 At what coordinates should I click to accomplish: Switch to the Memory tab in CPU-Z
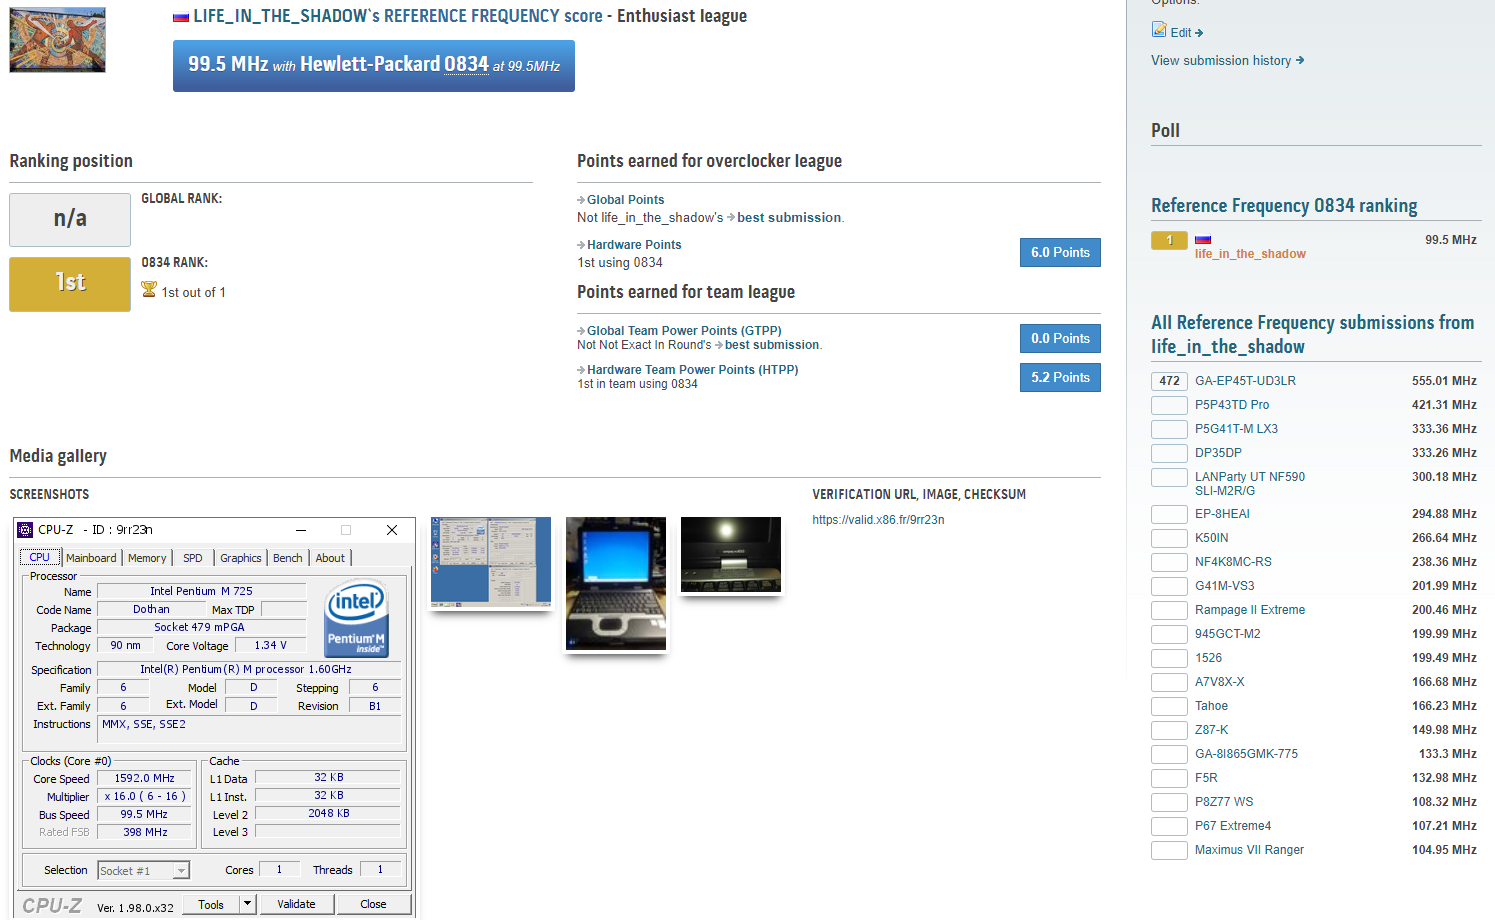[147, 558]
